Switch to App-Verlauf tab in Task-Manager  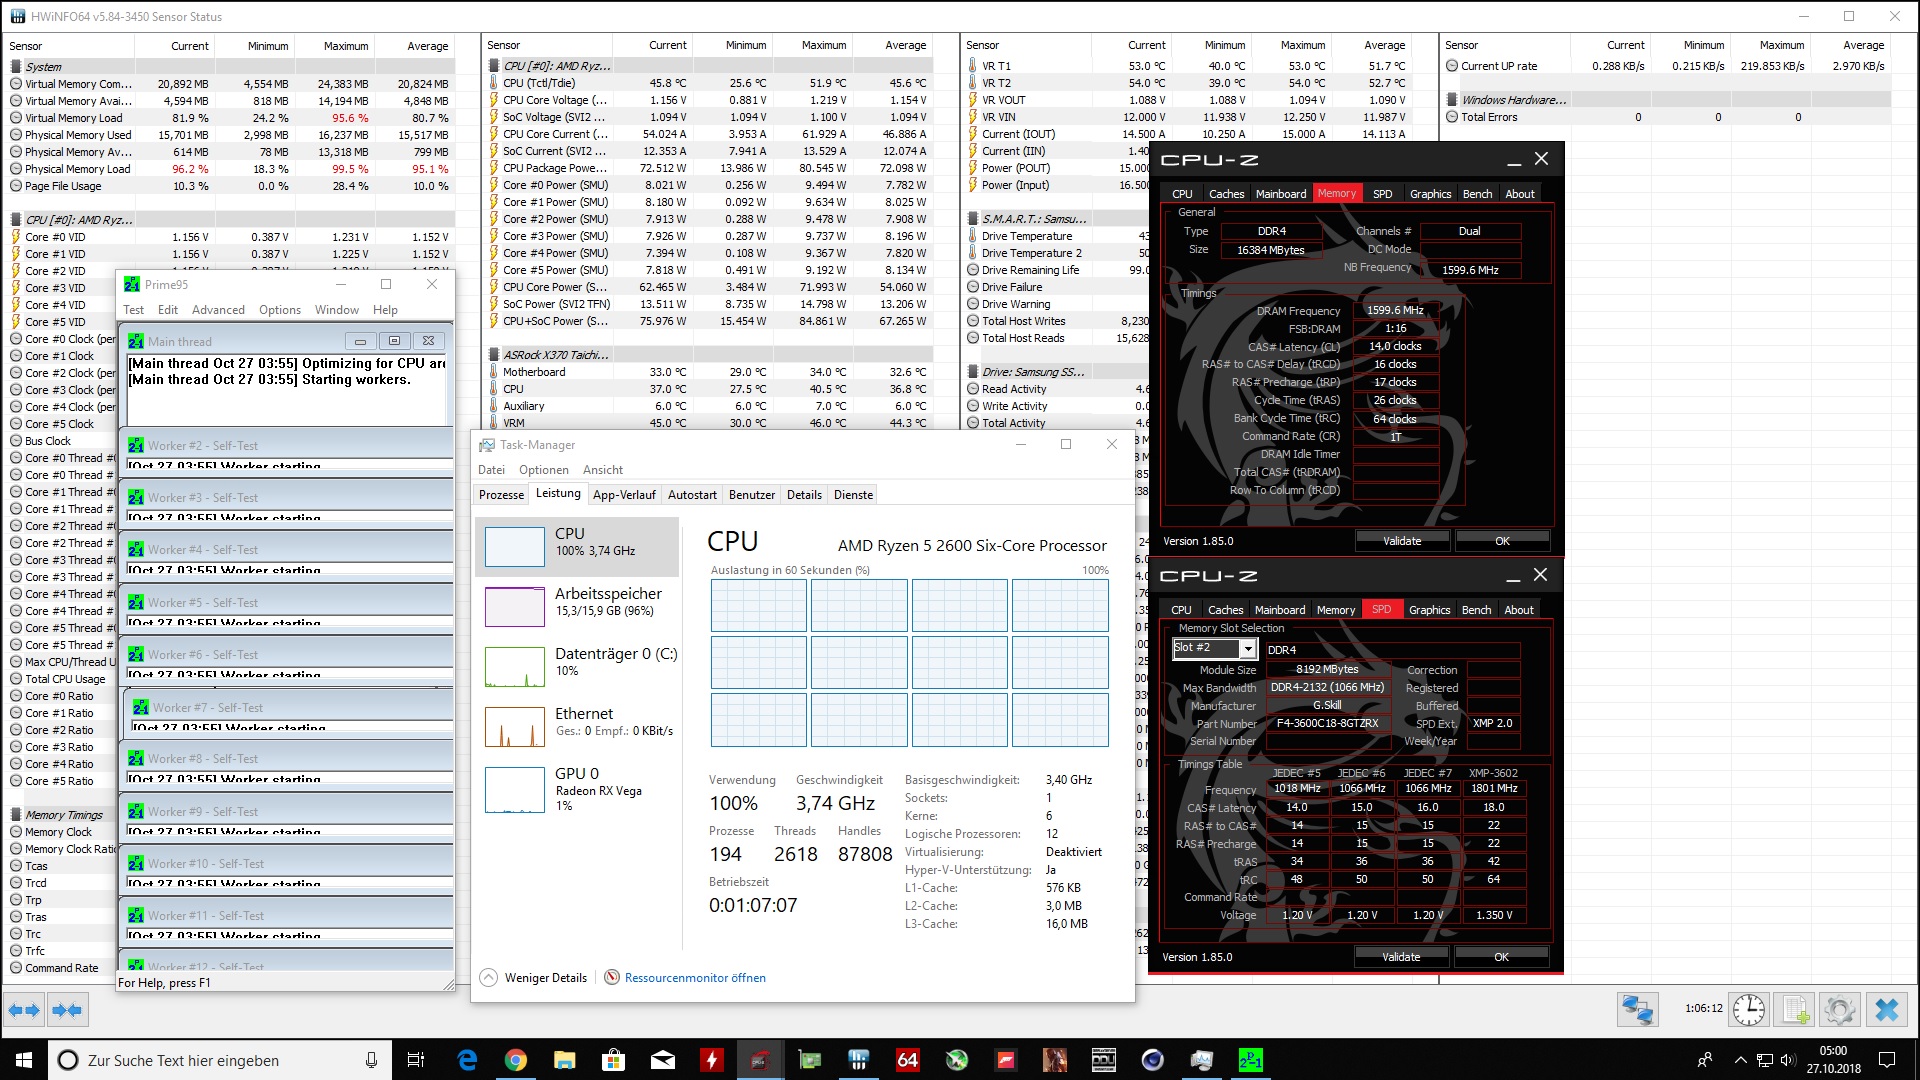tap(624, 495)
